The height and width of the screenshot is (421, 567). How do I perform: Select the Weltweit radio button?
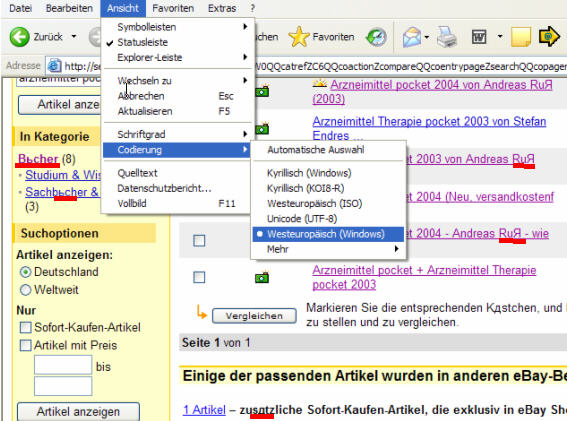point(25,290)
